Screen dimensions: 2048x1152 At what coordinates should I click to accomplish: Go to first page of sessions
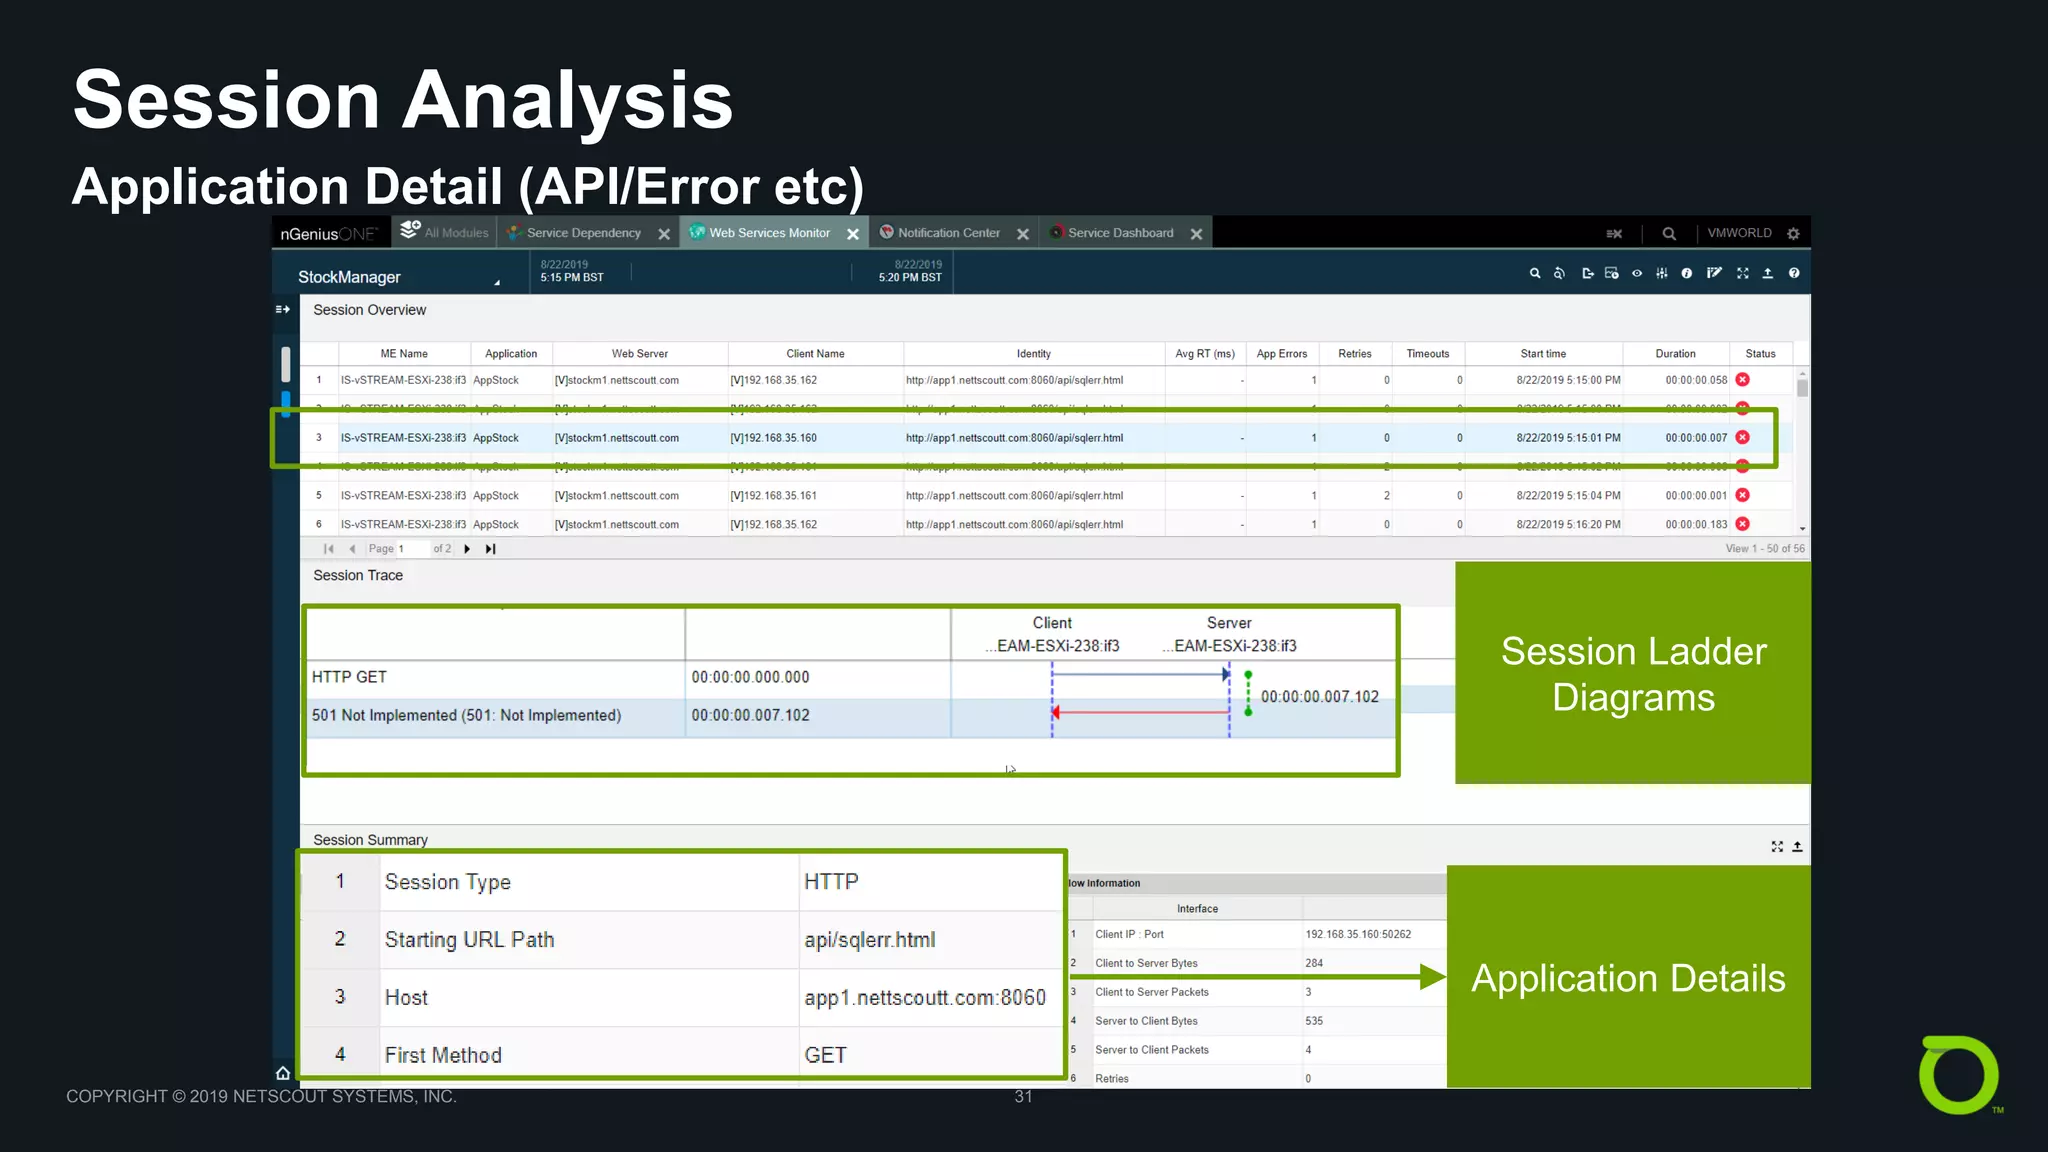tap(328, 549)
